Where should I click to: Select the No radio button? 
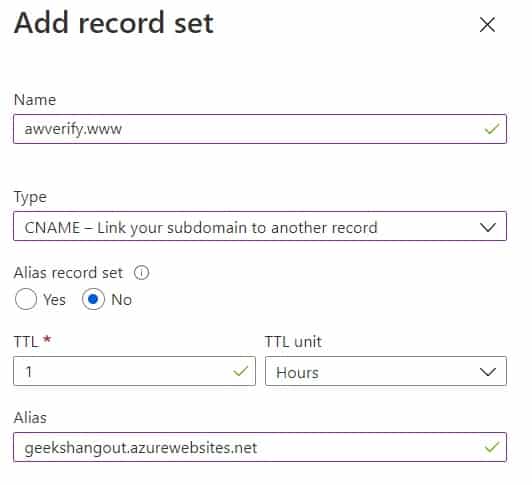(93, 299)
